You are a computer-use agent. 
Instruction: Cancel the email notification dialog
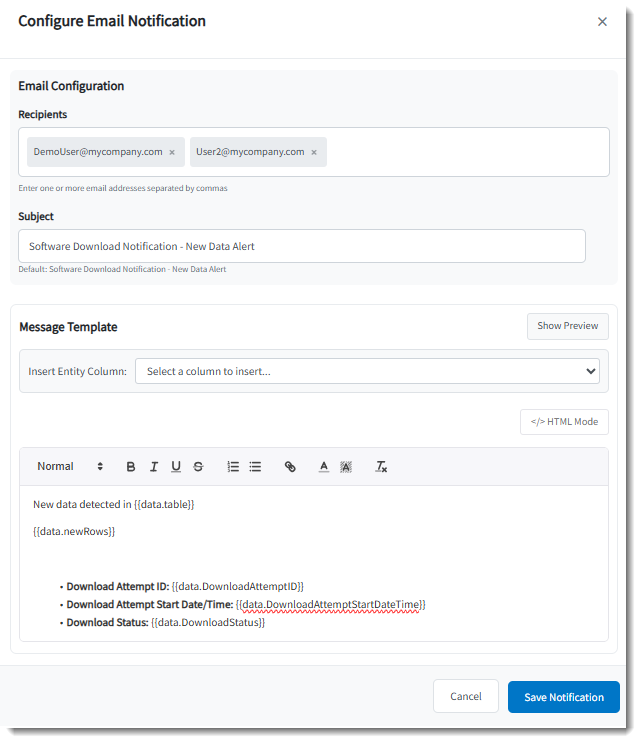tap(466, 697)
